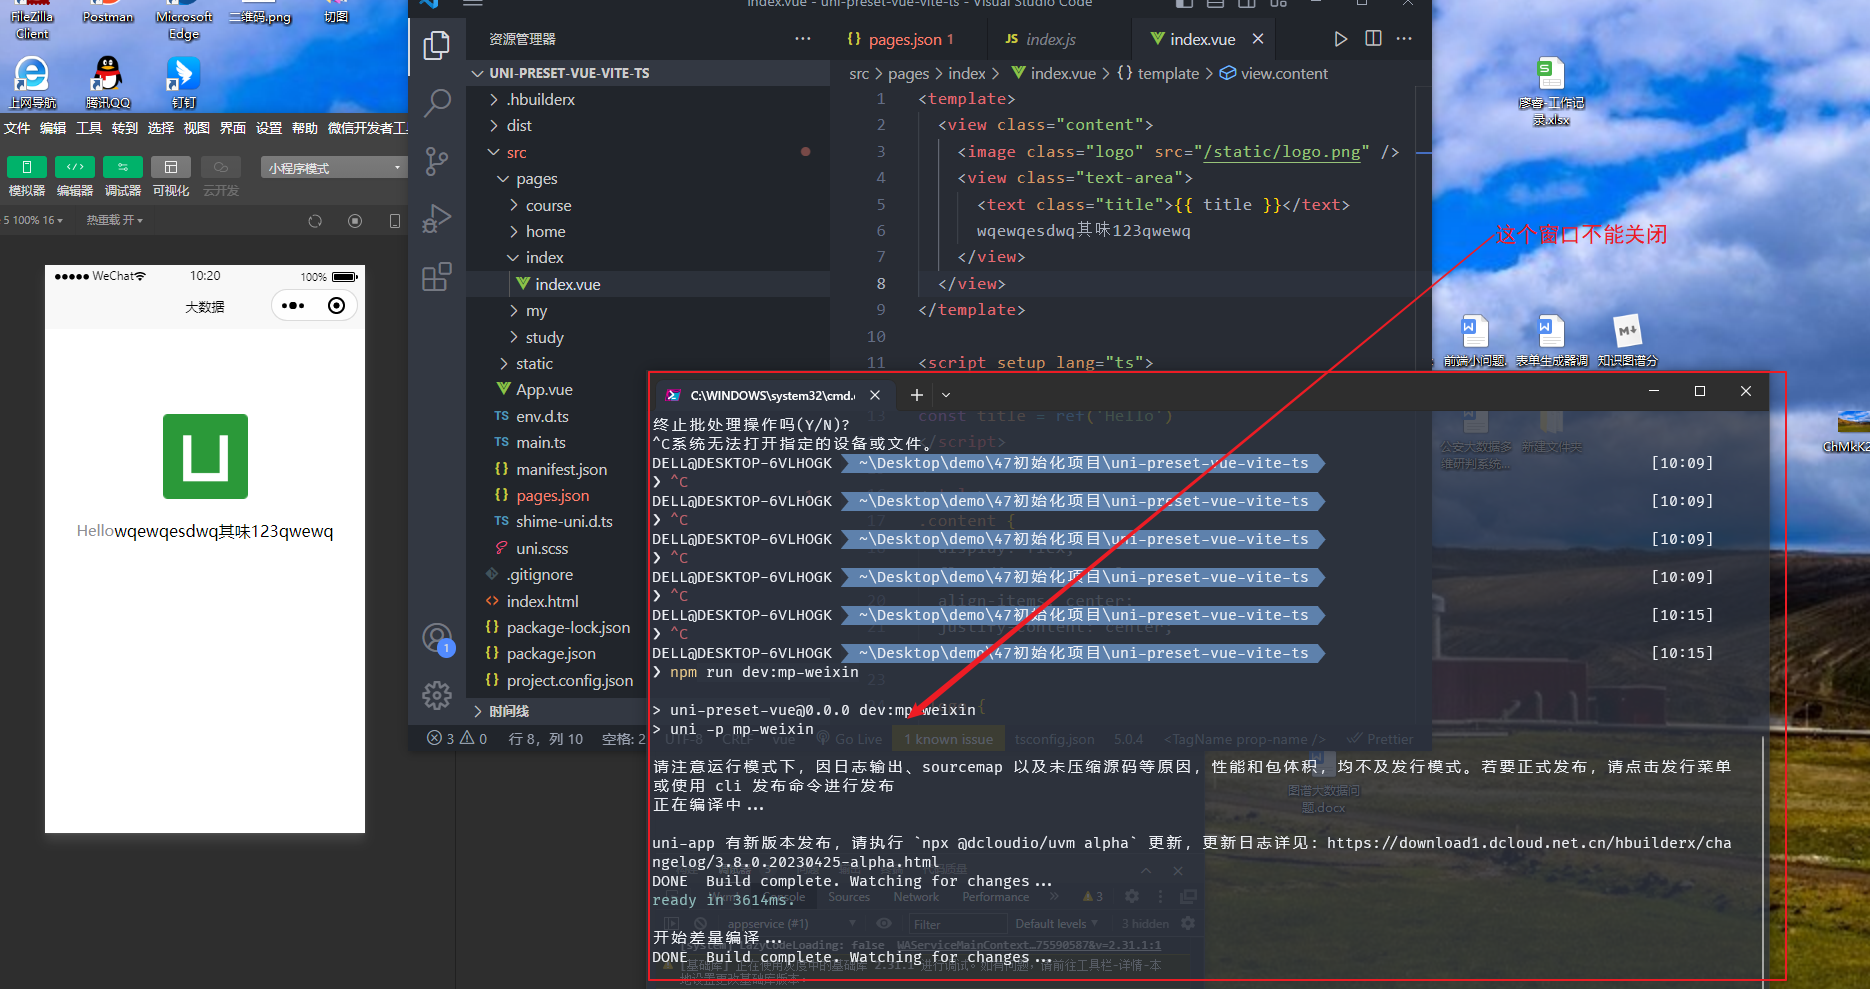Select the xlsx spreadsheet file on desktop
1870x989 pixels.
point(1551,91)
